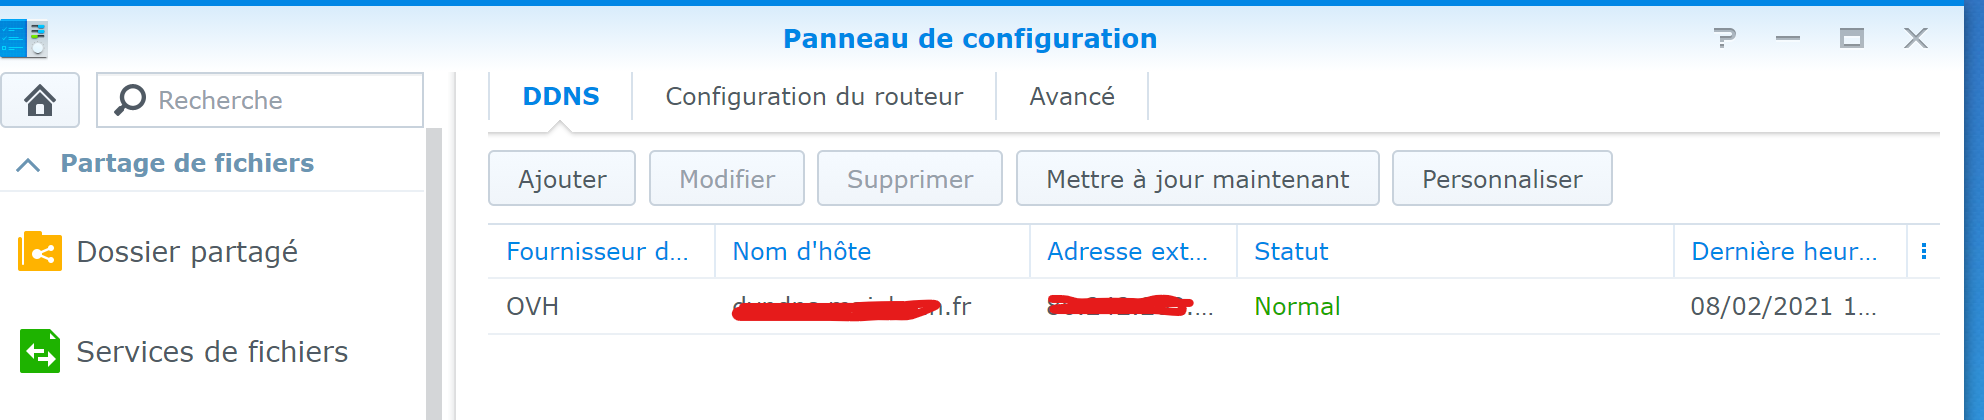Click the sidebar vertical scrollbar
The width and height of the screenshot is (1984, 420).
click(434, 274)
